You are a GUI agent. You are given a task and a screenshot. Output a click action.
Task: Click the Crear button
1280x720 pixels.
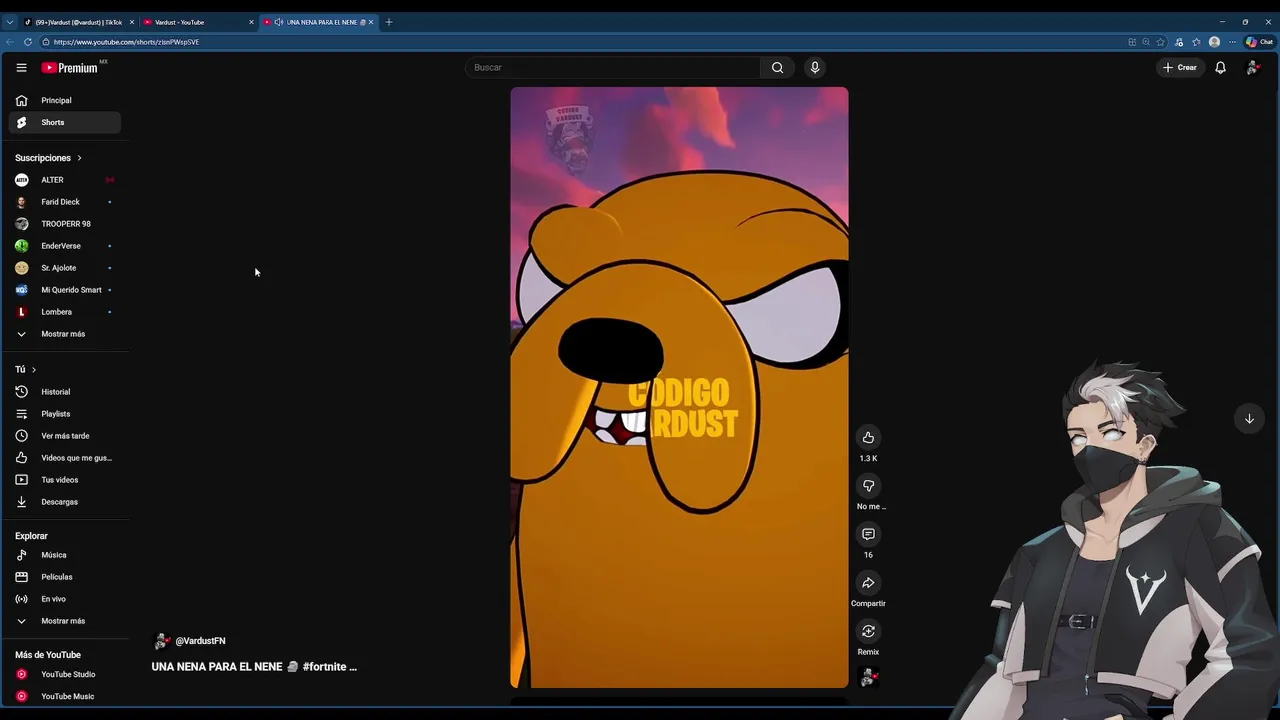pyautogui.click(x=1180, y=67)
